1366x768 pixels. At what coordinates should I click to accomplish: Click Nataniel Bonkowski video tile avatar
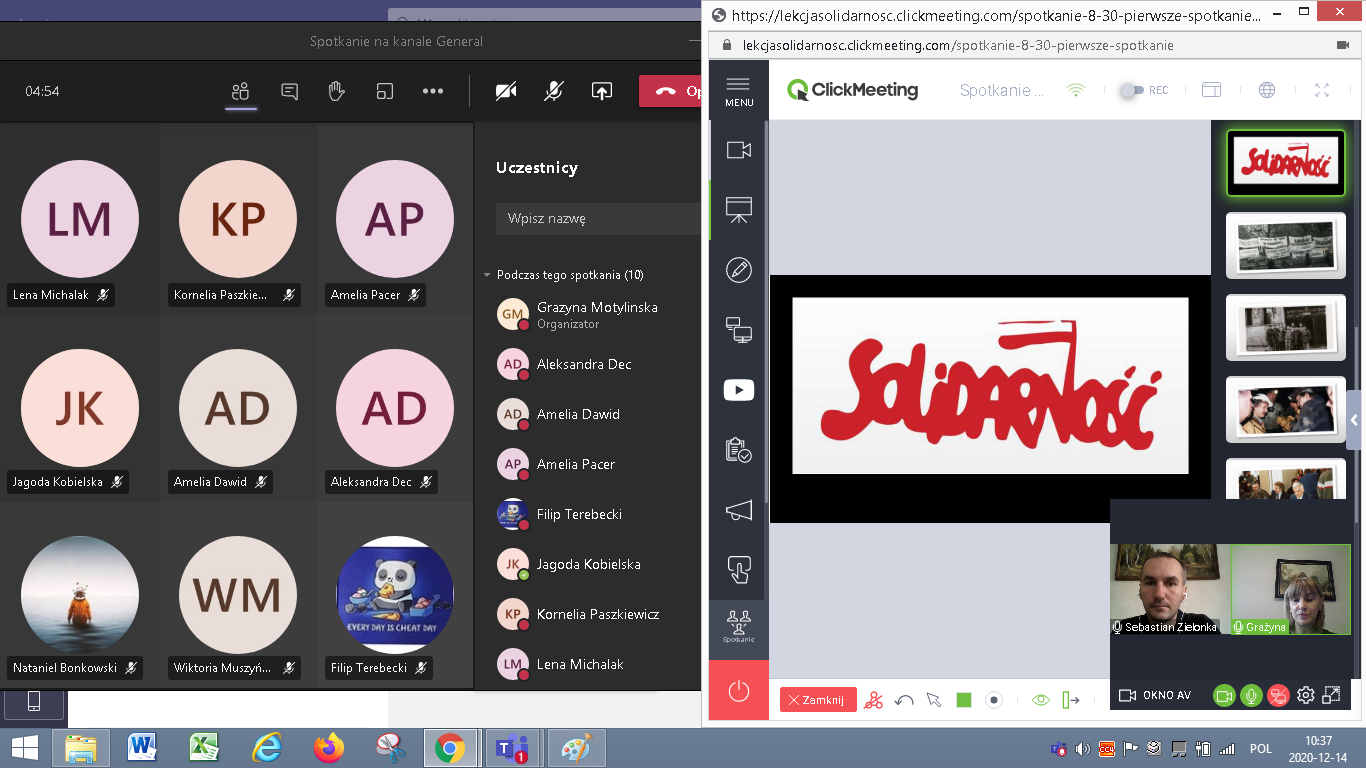pyautogui.click(x=80, y=595)
